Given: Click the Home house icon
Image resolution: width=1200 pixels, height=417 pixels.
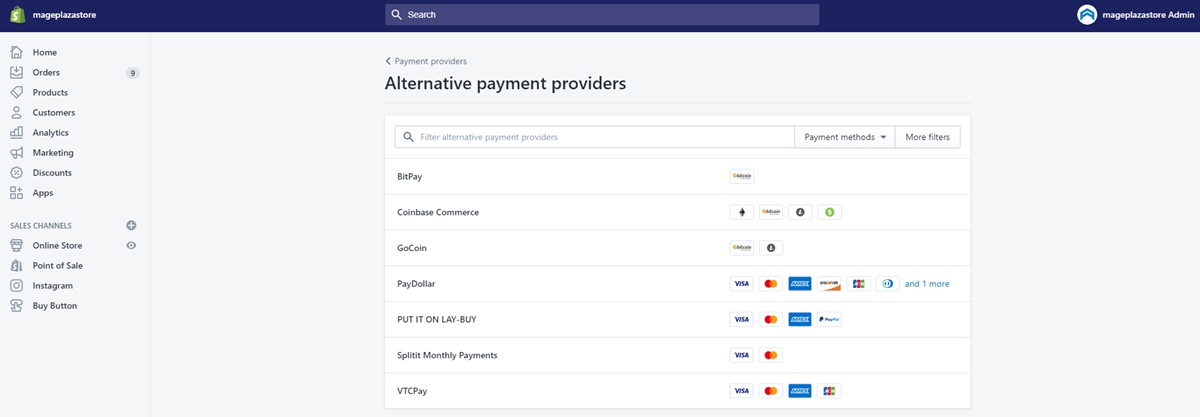Looking at the screenshot, I should (16, 52).
